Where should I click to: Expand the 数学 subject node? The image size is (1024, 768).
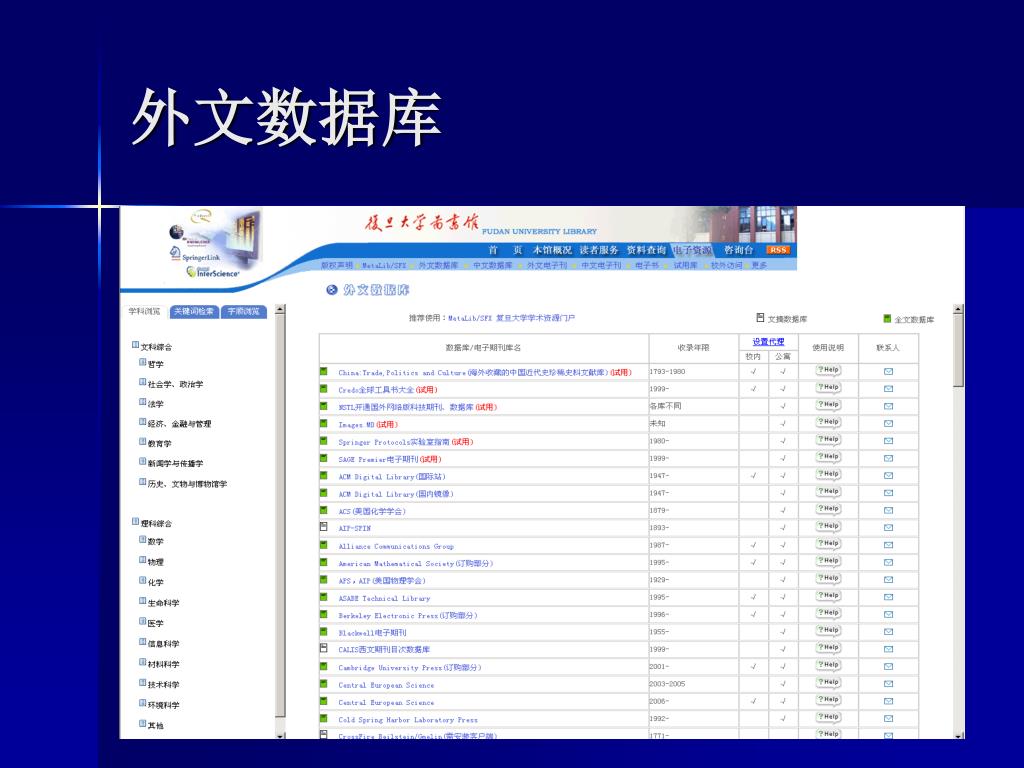point(142,540)
